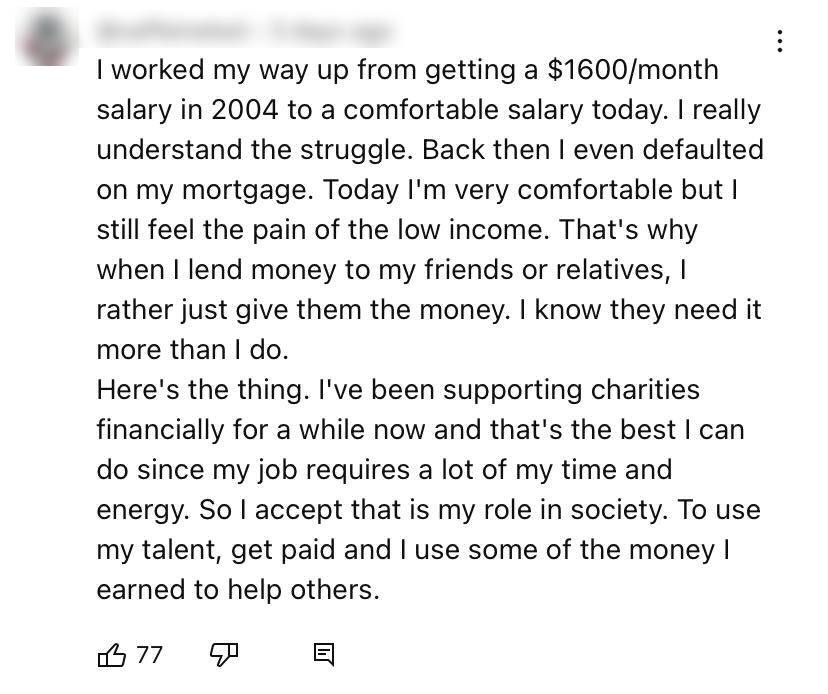
Task: Click the word "financially" in the comment
Action: click(x=161, y=430)
